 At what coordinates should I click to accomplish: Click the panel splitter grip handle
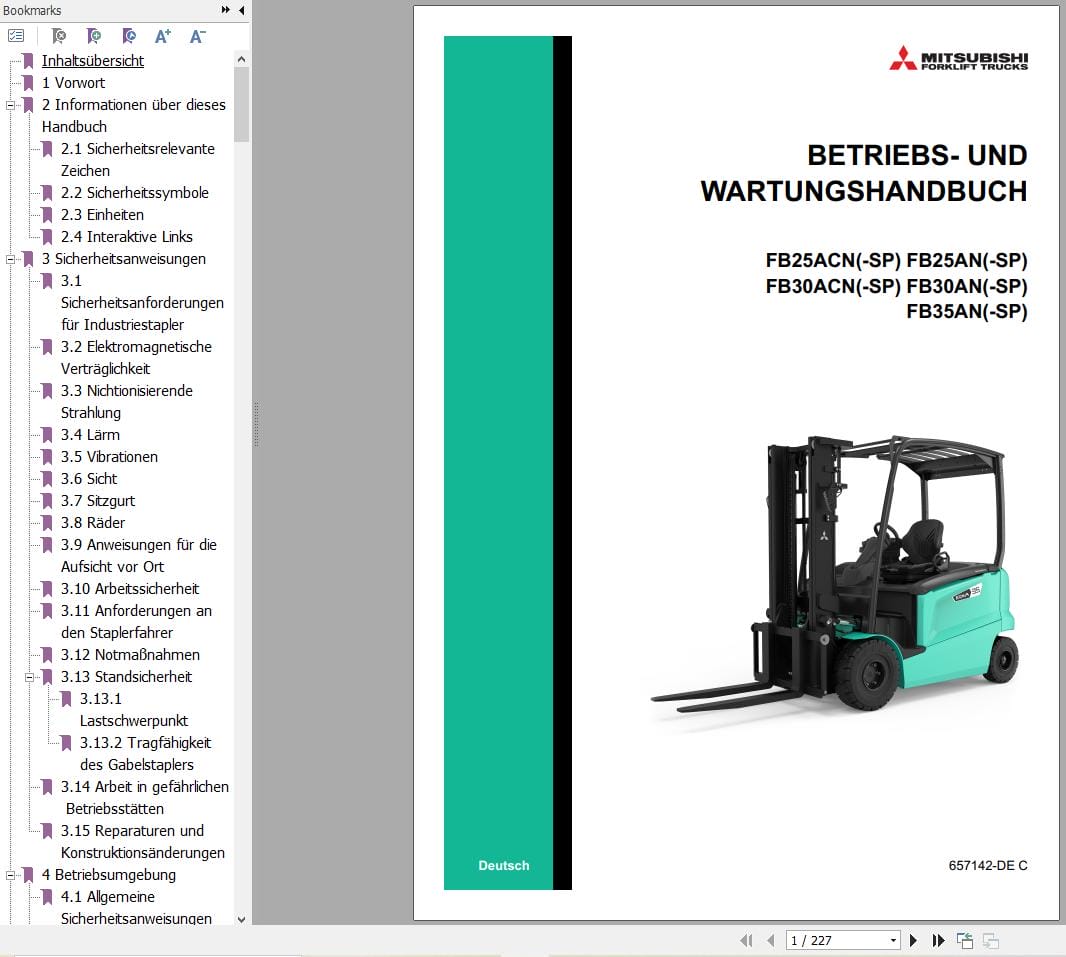256,424
